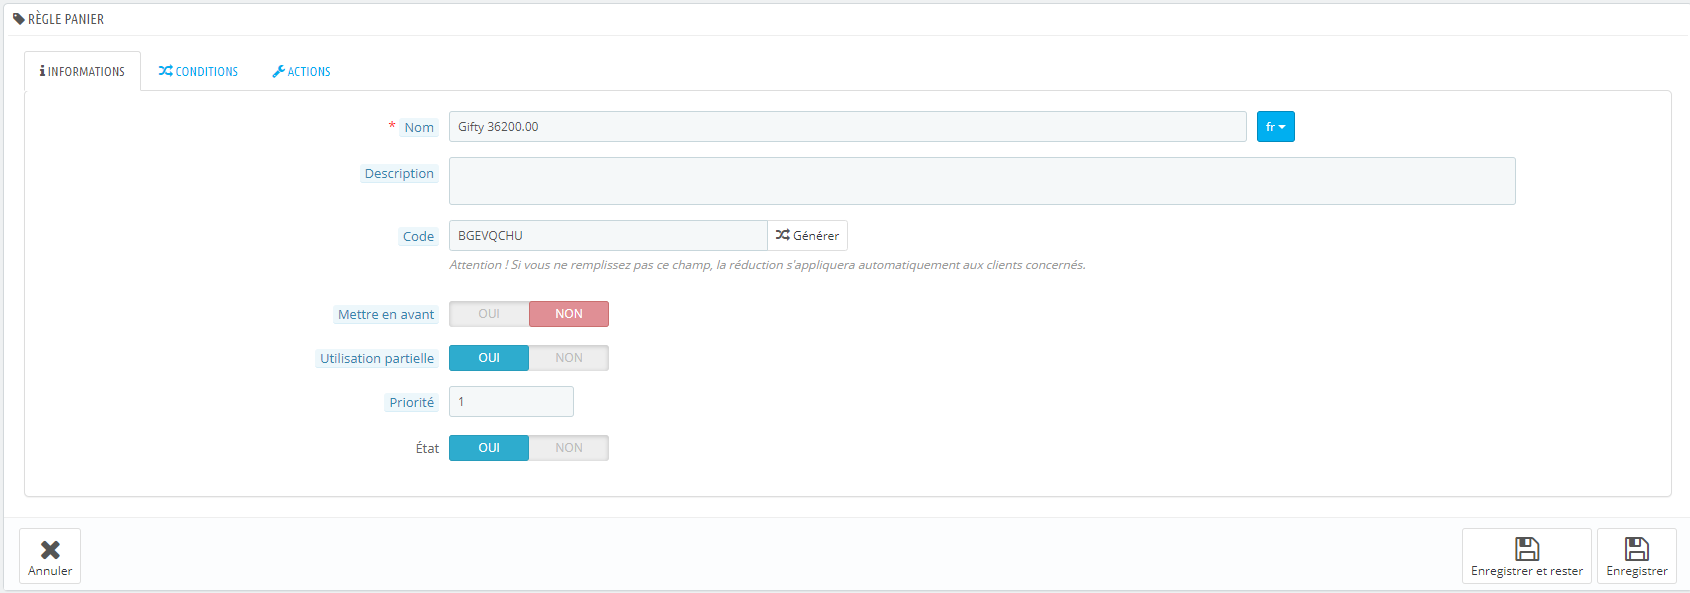The height and width of the screenshot is (593, 1690).
Task: Switch to the Actions tab
Action: pos(301,71)
